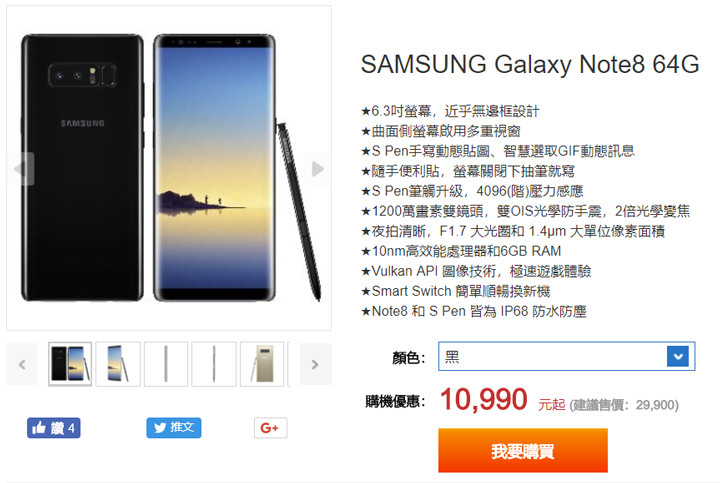Click the 建議售價 29,900 text
720x483 pixels.
pyautogui.click(x=624, y=405)
